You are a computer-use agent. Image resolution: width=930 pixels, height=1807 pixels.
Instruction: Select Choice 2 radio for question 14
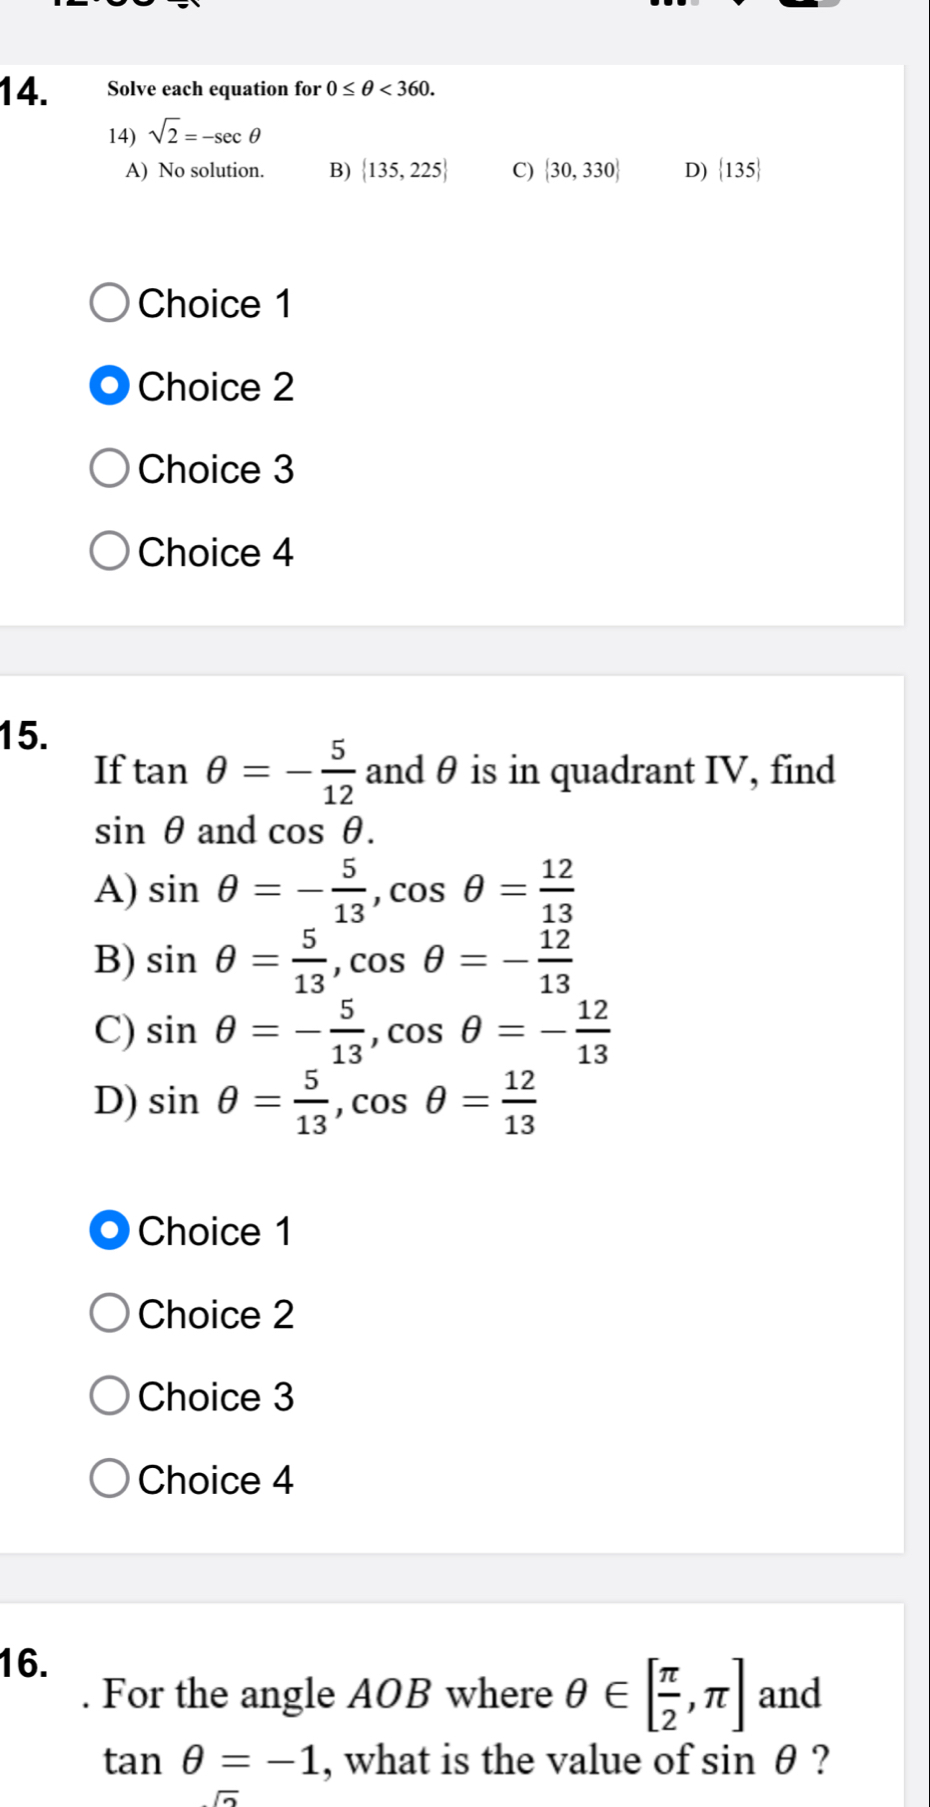point(110,387)
